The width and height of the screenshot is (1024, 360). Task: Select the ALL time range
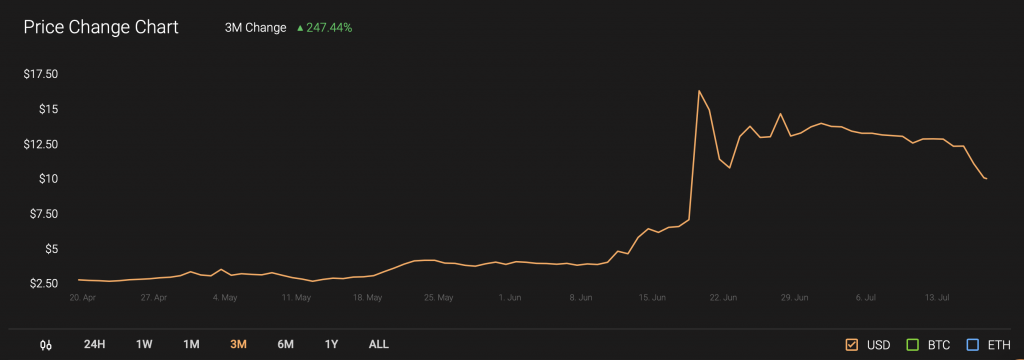[379, 344]
